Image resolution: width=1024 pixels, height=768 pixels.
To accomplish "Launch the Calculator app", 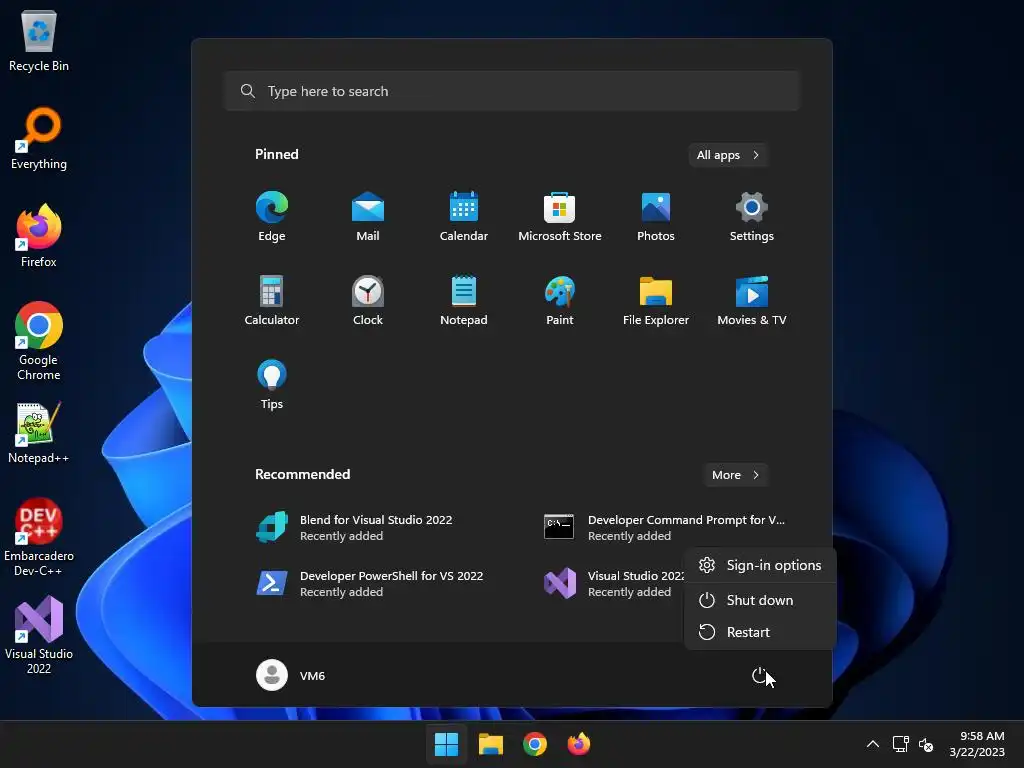I will [x=272, y=300].
